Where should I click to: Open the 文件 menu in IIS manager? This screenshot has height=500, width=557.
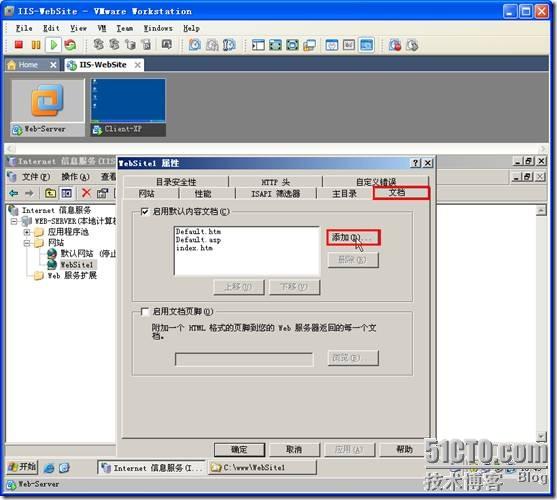point(36,176)
